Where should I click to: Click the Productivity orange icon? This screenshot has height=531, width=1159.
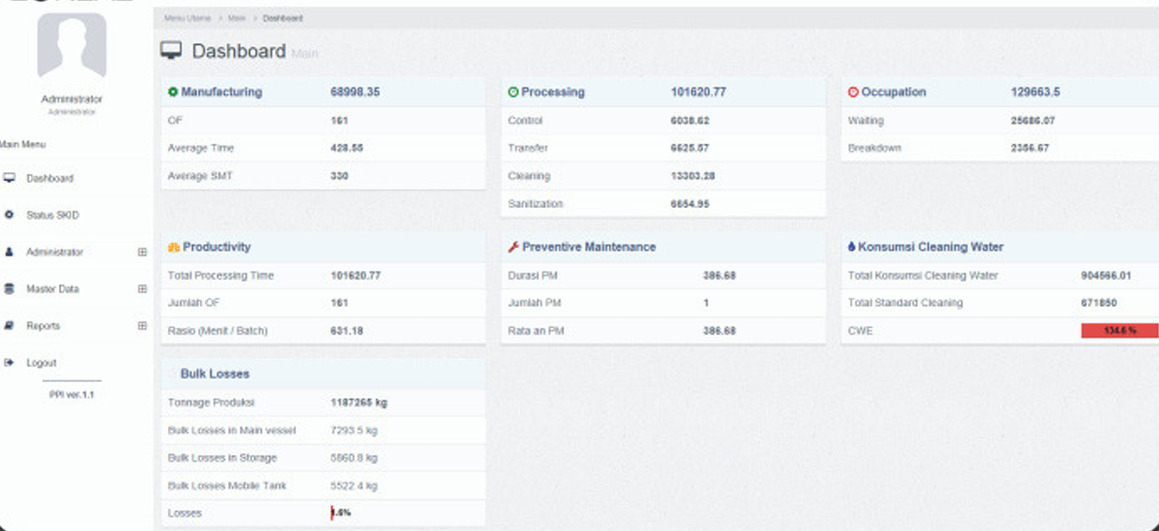click(173, 247)
